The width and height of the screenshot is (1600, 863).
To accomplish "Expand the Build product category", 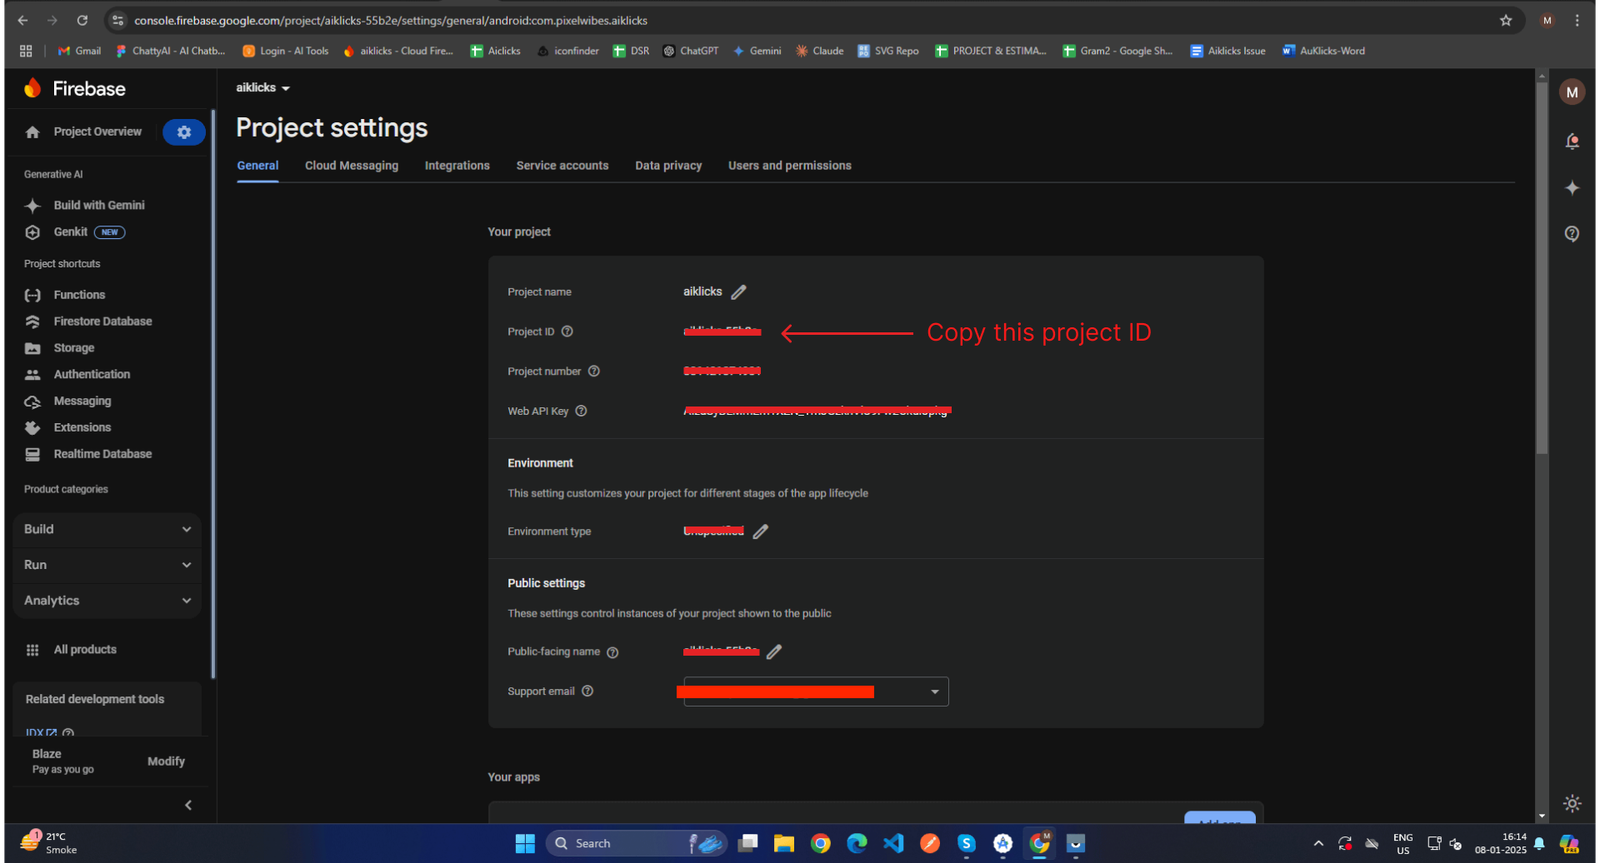I will point(107,529).
